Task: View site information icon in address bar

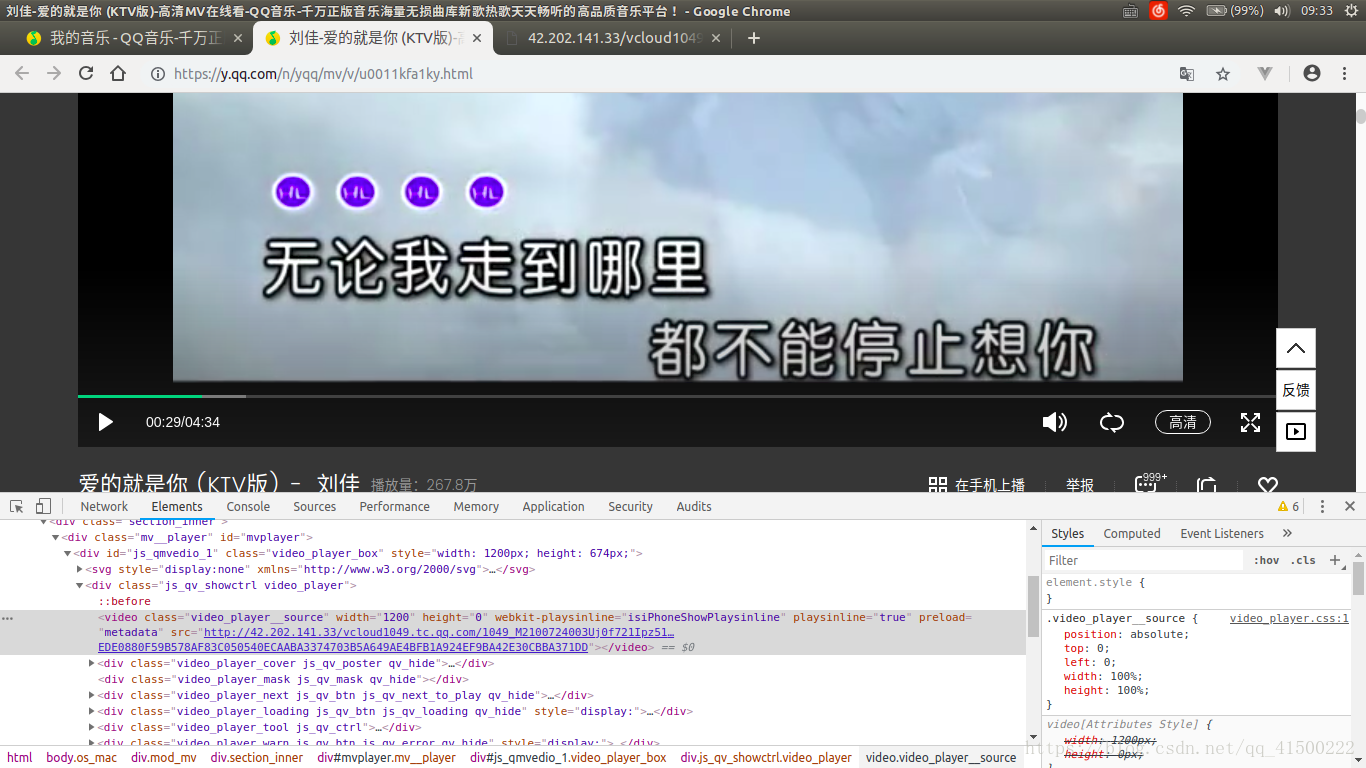Action: (157, 74)
